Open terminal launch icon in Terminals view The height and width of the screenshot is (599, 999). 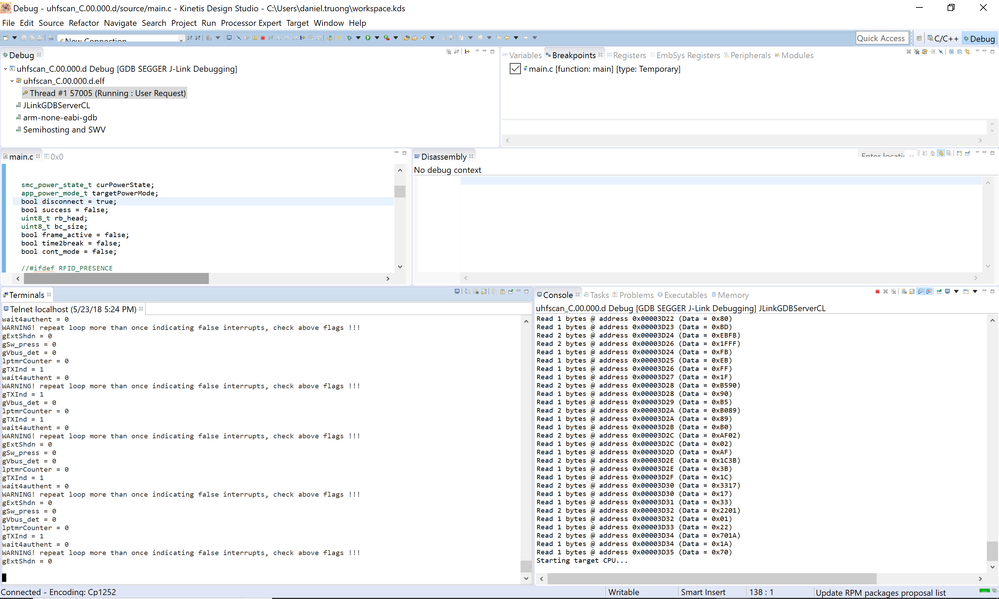coord(457,291)
